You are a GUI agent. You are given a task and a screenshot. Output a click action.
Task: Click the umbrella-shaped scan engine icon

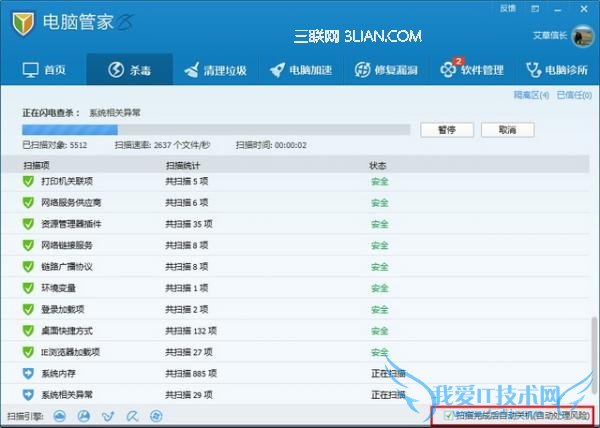132,416
